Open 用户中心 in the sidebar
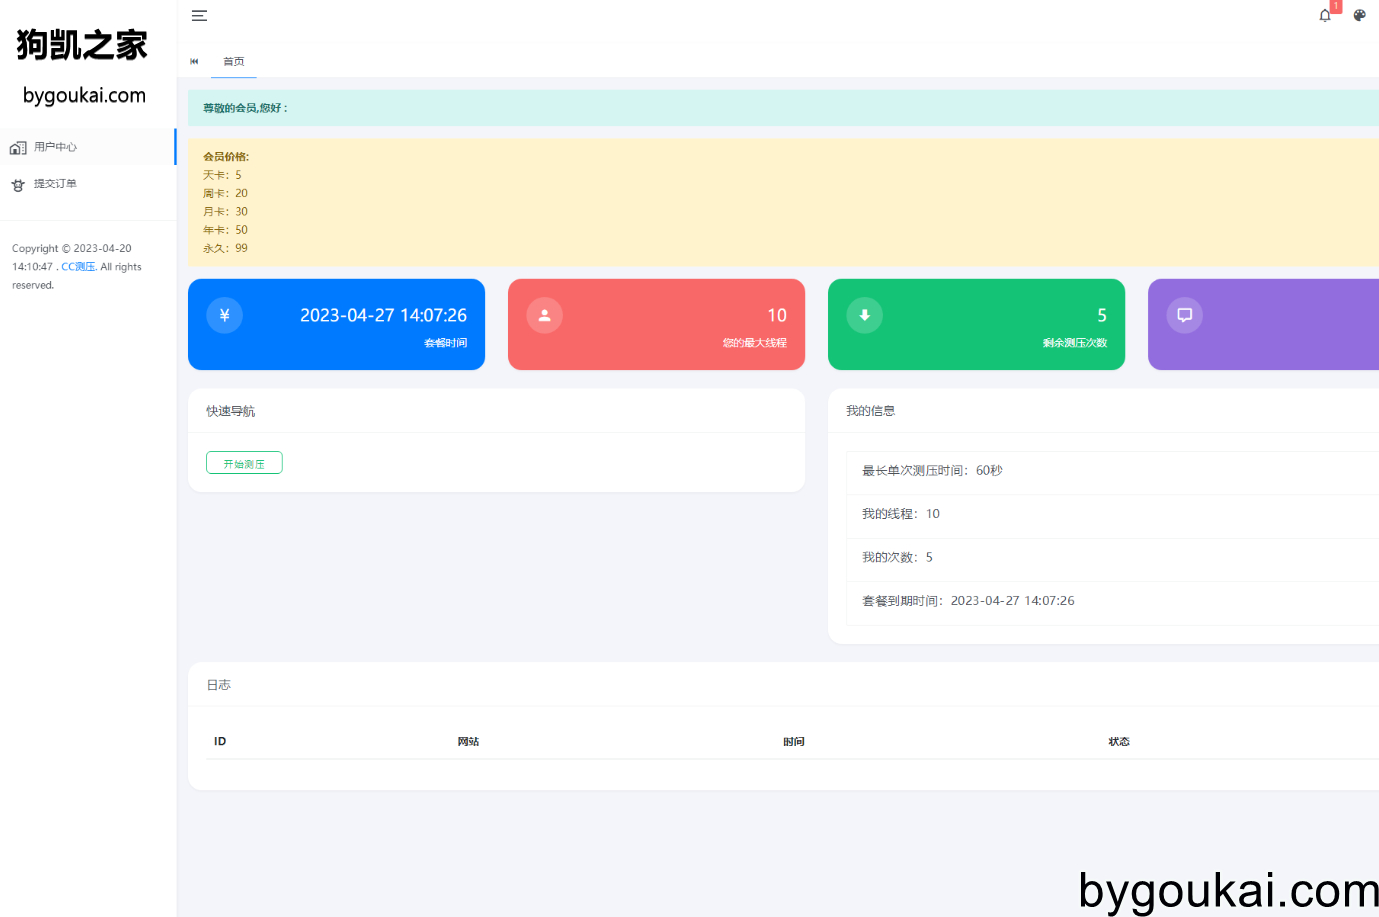Viewport: 1379px width, 917px height. click(88, 147)
